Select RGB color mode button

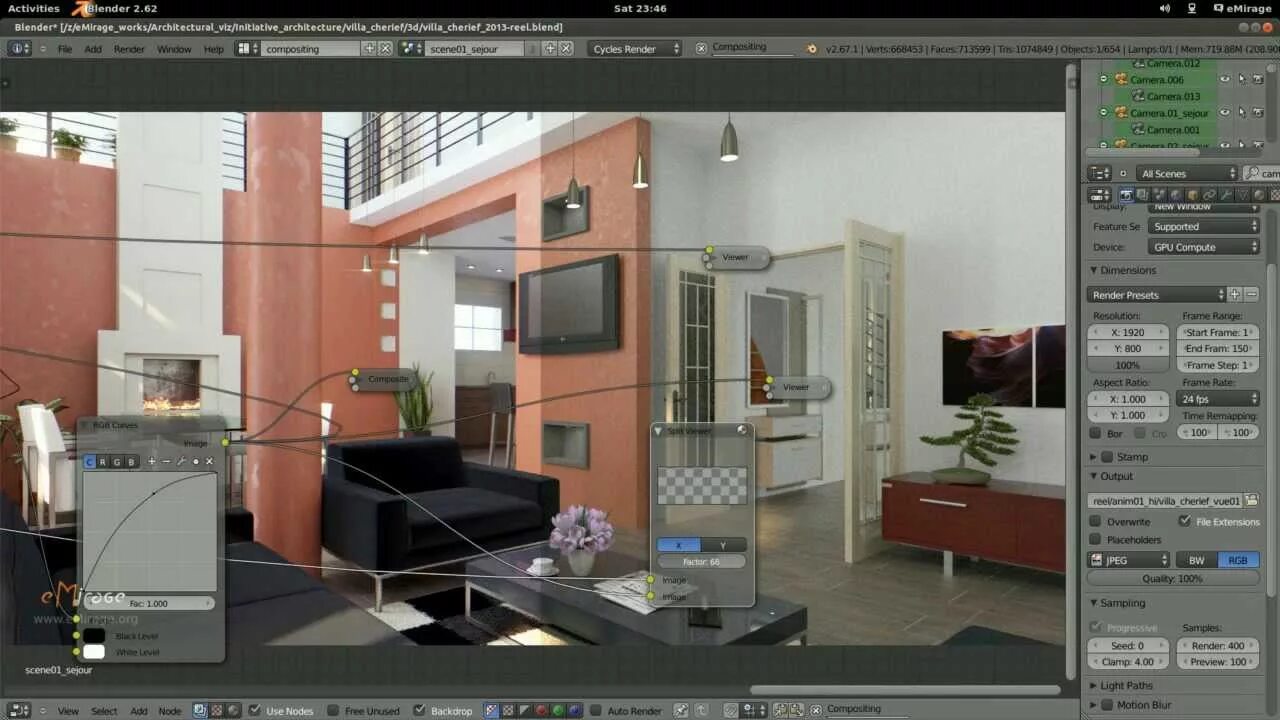[x=1238, y=560]
